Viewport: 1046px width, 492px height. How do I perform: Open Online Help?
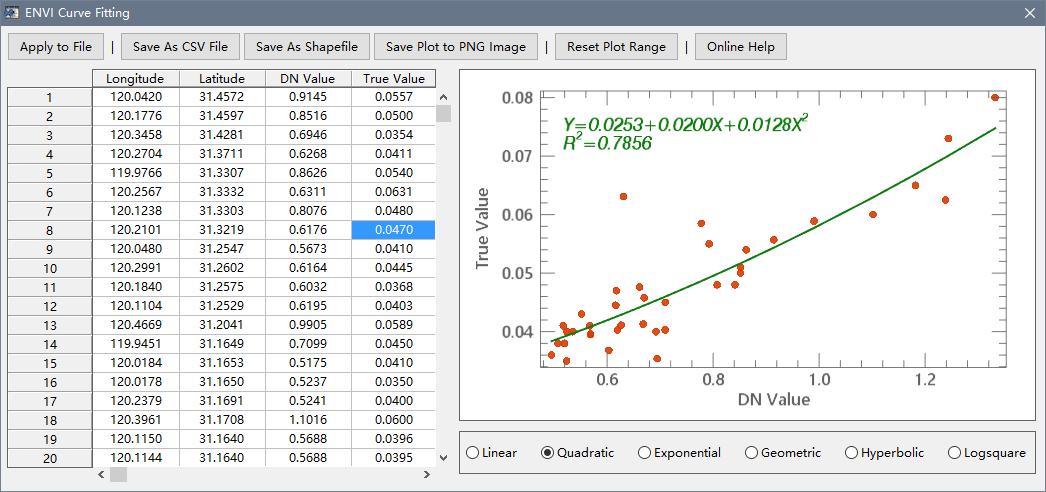click(741, 47)
